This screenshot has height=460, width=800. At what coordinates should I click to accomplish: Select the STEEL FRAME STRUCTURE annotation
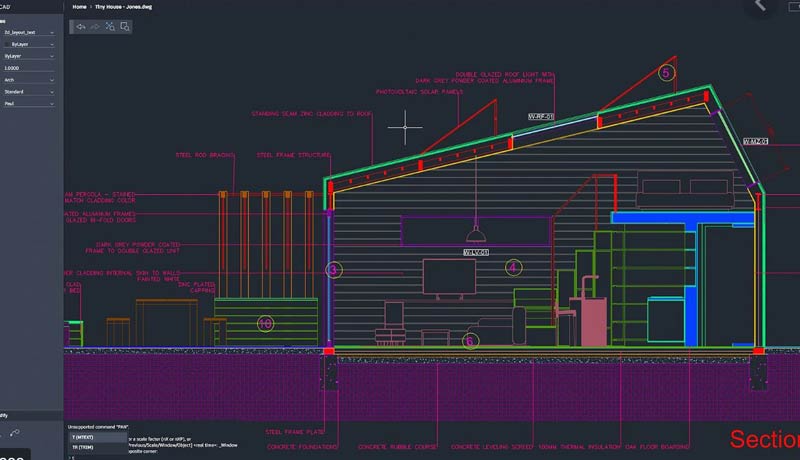(293, 155)
